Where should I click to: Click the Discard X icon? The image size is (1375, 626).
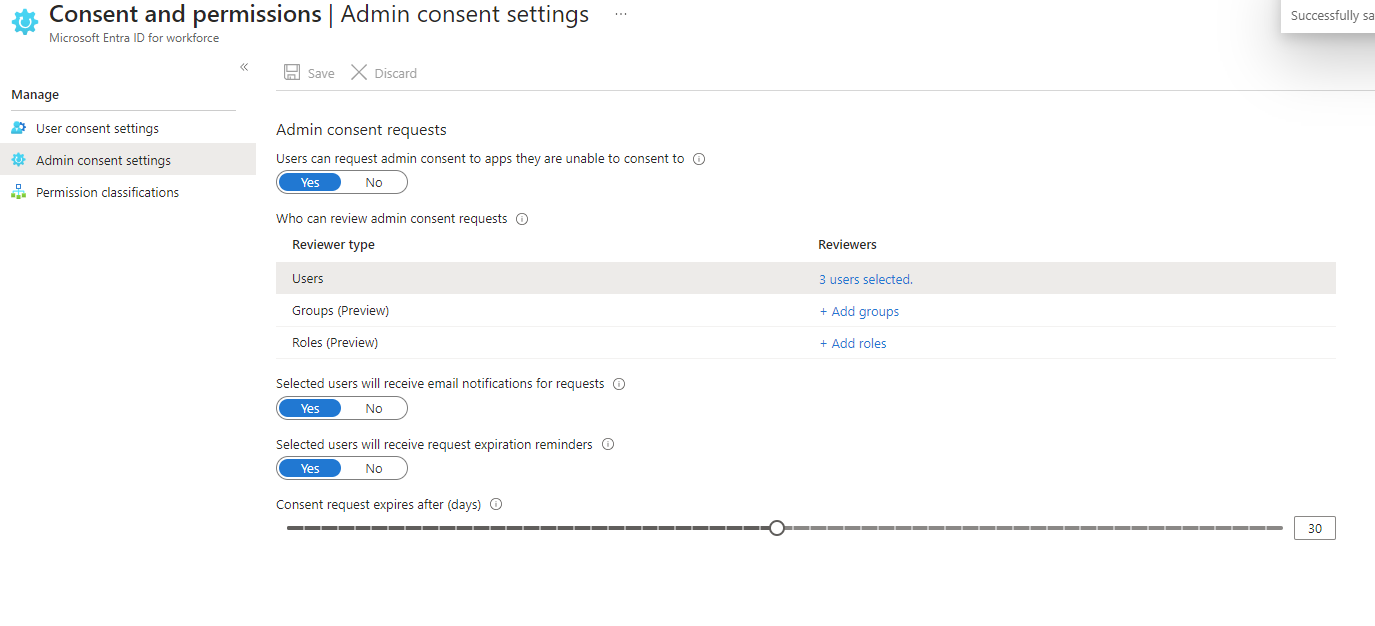(x=359, y=72)
